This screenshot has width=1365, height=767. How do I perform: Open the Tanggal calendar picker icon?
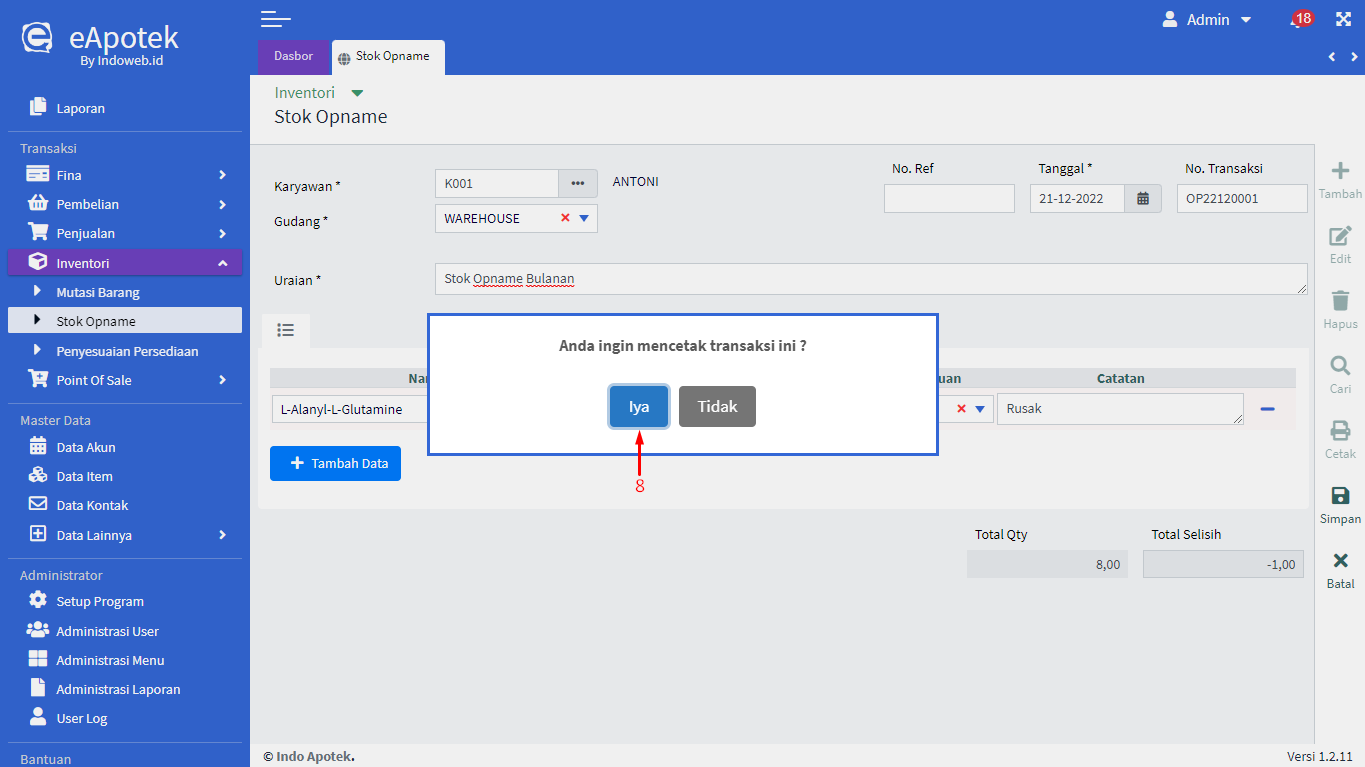tap(1143, 198)
